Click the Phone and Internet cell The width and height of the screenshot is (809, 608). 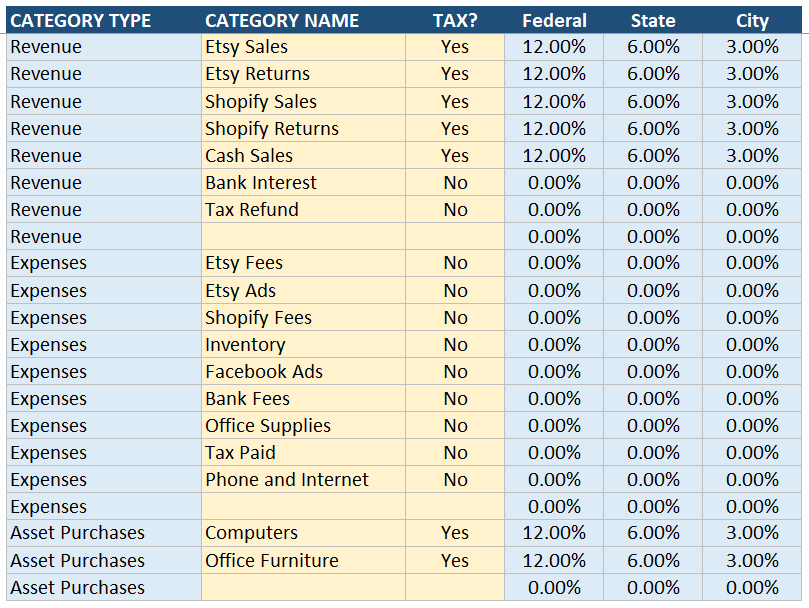(x=302, y=479)
